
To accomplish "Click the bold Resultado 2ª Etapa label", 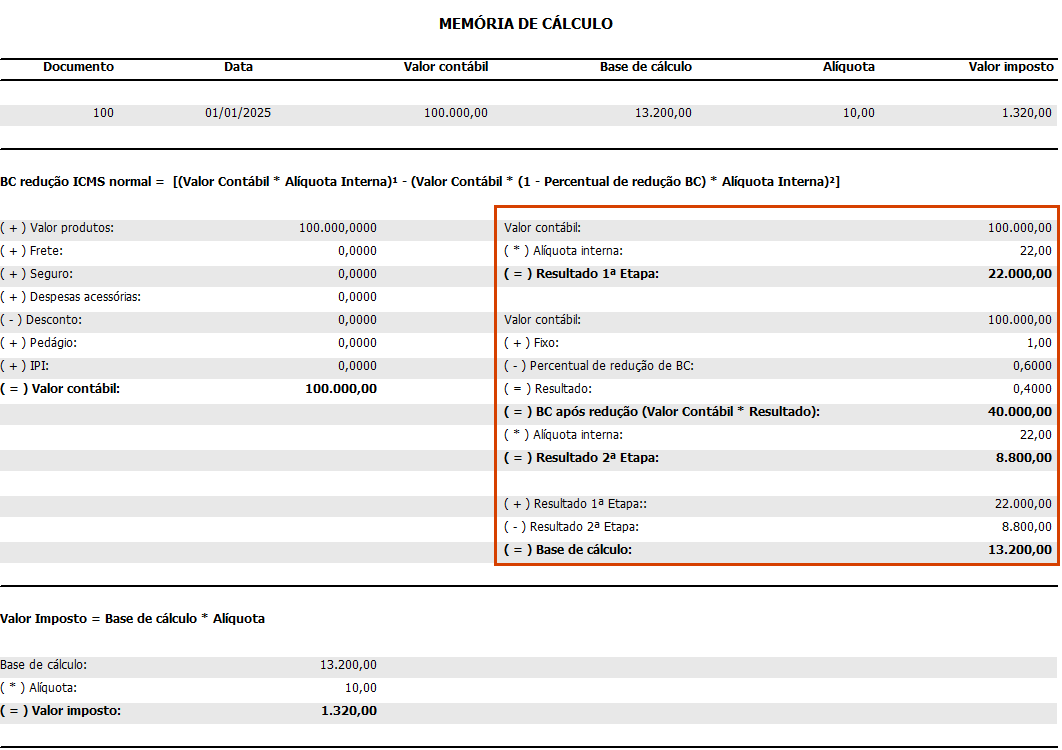I will (582, 458).
